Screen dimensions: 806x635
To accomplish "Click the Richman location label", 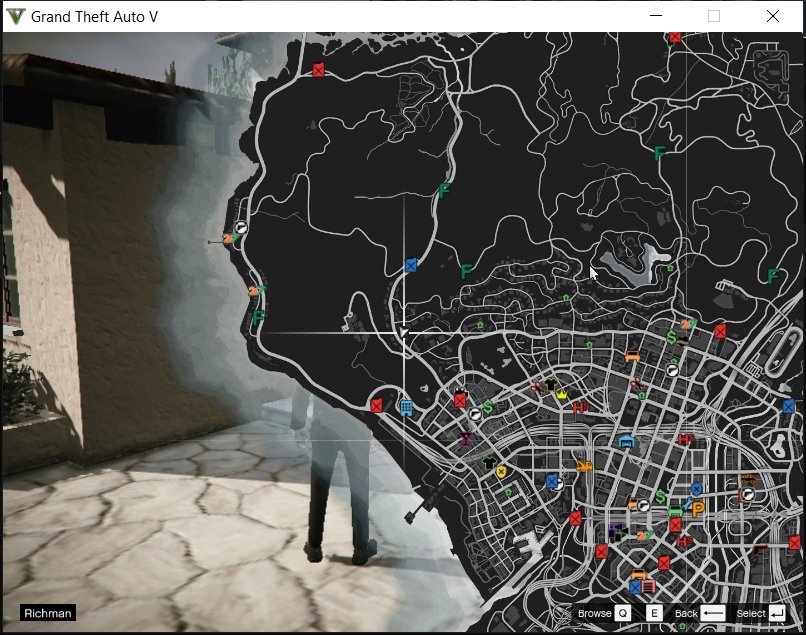I will [x=47, y=613].
